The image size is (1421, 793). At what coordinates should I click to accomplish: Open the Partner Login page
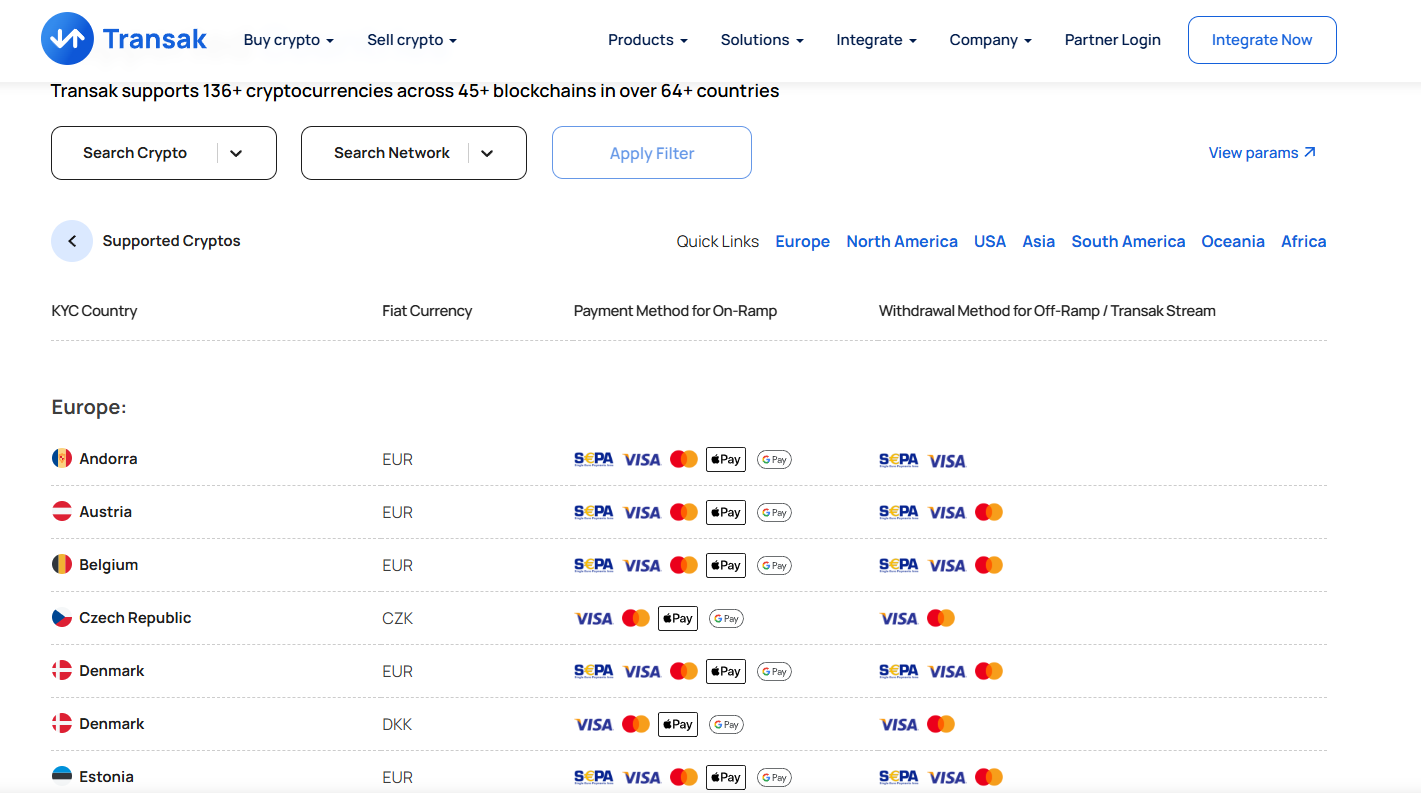1113,40
